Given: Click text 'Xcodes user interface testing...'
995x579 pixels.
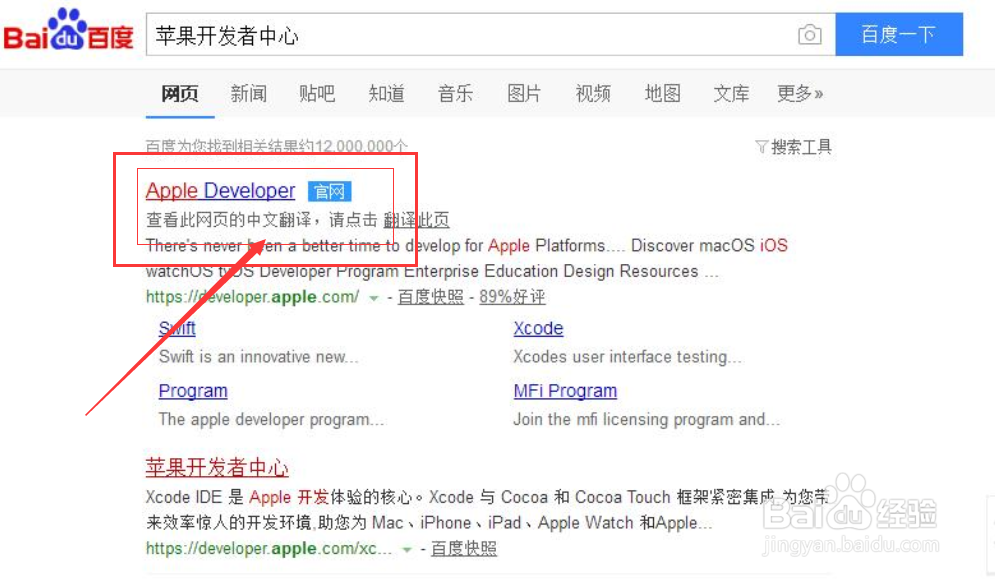Looking at the screenshot, I should pos(627,357).
